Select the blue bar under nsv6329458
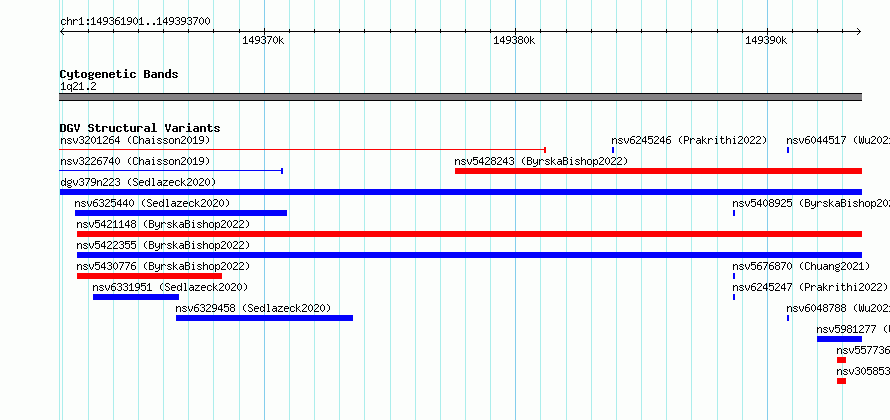 tap(264, 318)
